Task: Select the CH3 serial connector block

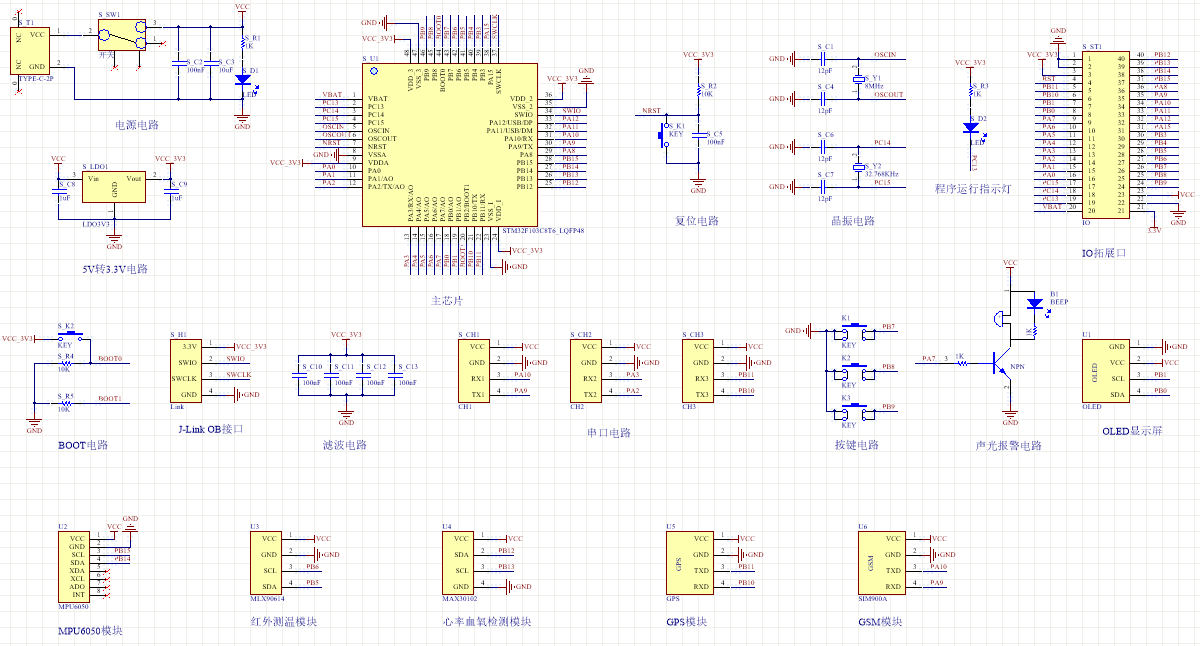Action: tap(698, 371)
